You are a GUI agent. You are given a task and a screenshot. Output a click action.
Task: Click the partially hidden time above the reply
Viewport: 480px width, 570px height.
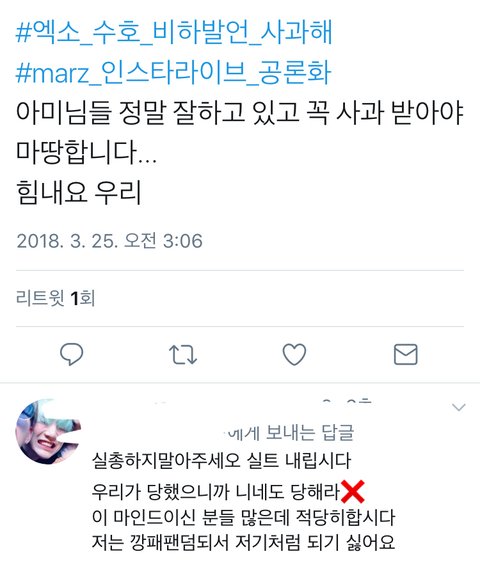[347, 402]
